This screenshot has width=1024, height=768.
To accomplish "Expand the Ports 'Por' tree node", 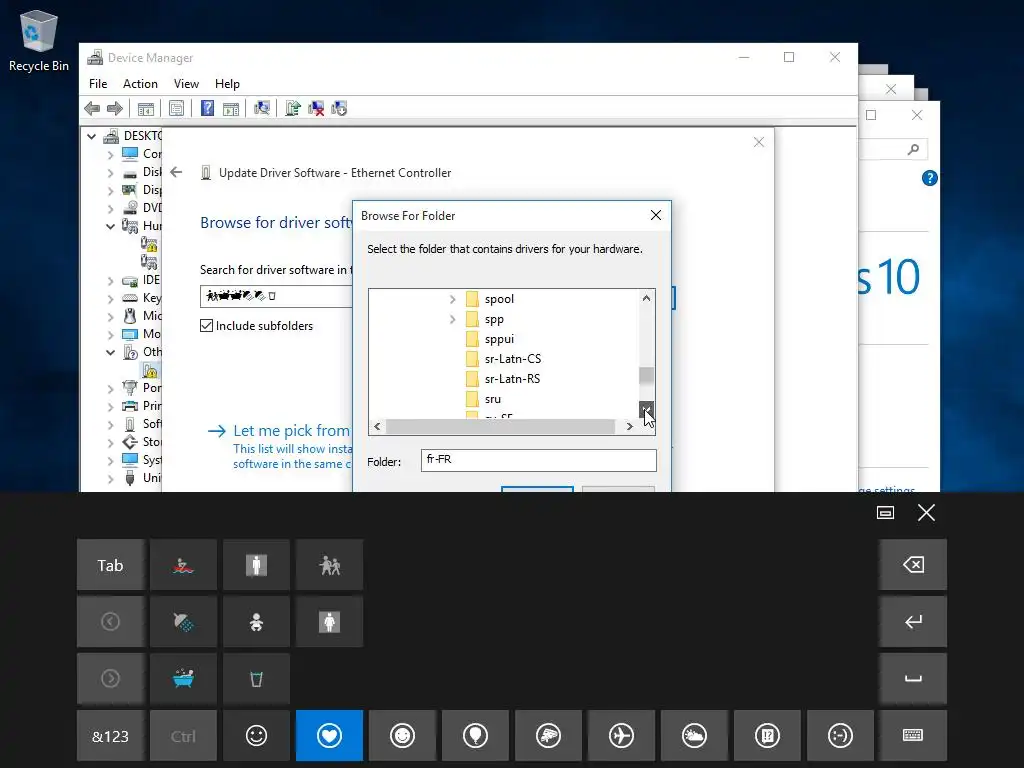I will pos(110,389).
